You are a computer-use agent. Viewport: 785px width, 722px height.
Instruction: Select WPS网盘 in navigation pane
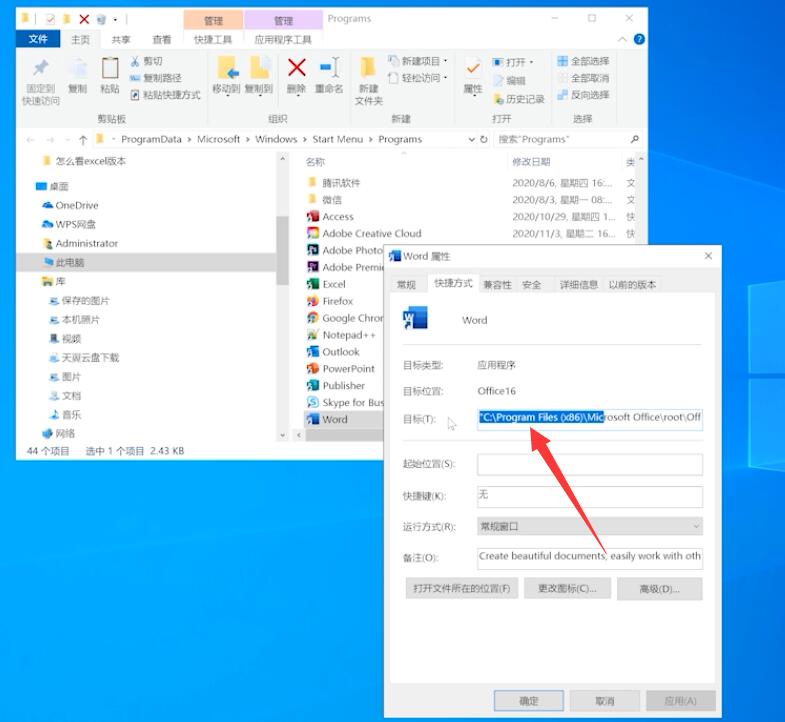point(69,224)
